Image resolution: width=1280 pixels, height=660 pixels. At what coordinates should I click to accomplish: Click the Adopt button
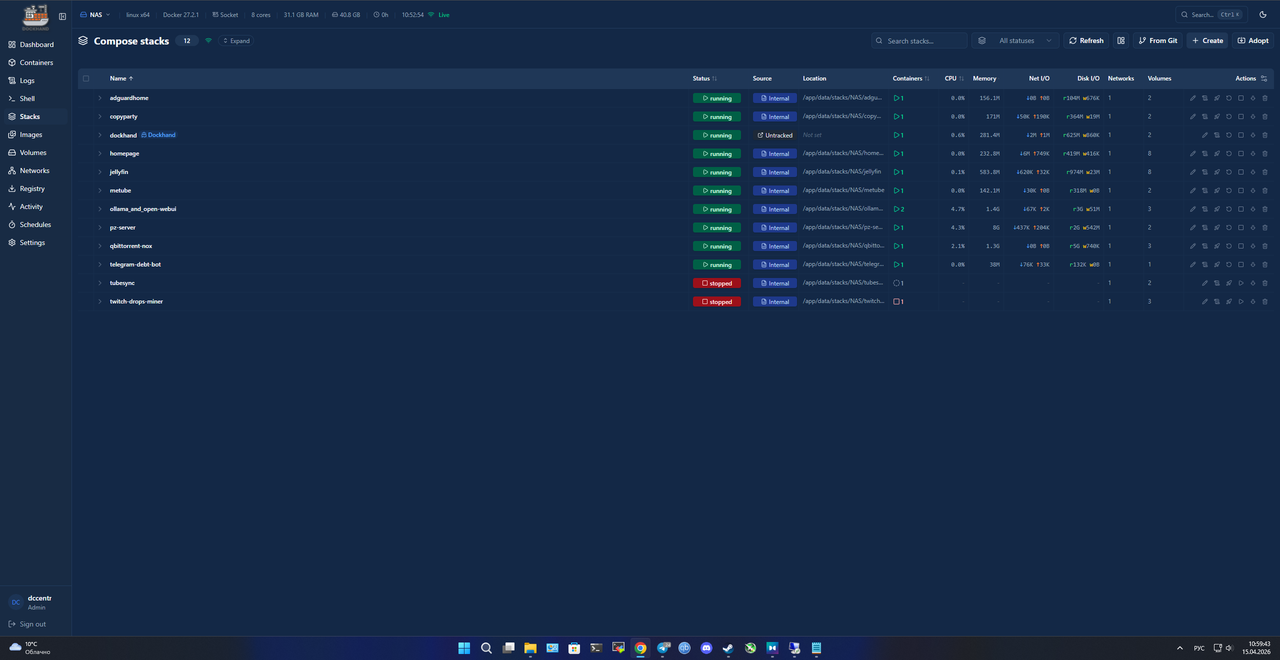(x=1253, y=41)
